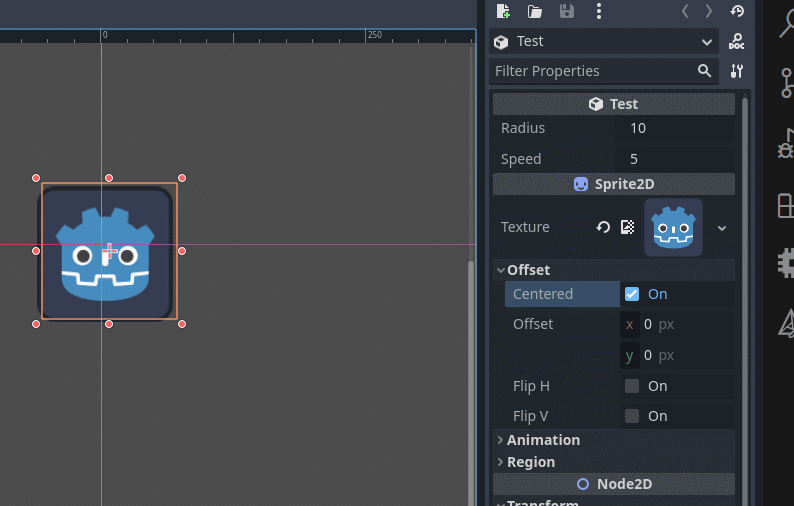The height and width of the screenshot is (506, 794).
Task: Click the sprite's bottom-right resize handle
Action: click(182, 324)
